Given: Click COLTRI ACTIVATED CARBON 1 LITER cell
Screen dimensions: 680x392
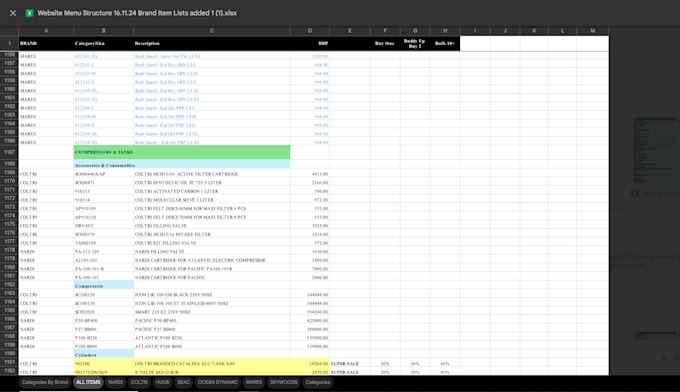Looking at the screenshot, I should [212, 191].
